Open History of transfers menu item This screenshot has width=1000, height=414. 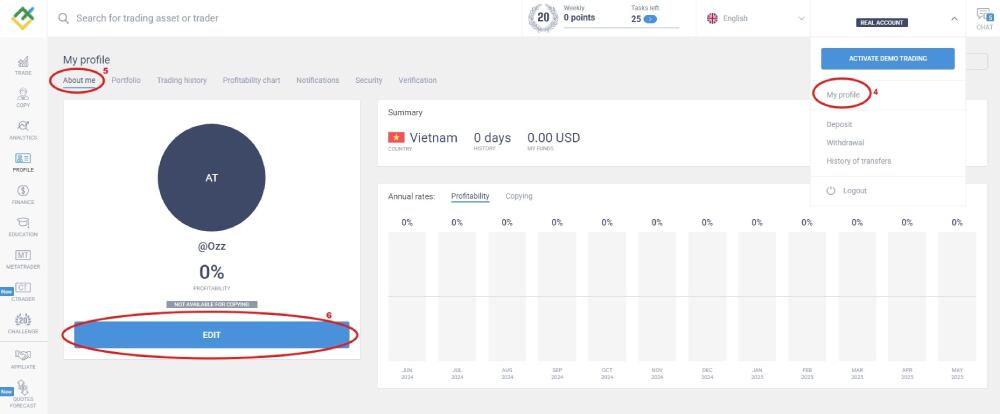[x=858, y=161]
